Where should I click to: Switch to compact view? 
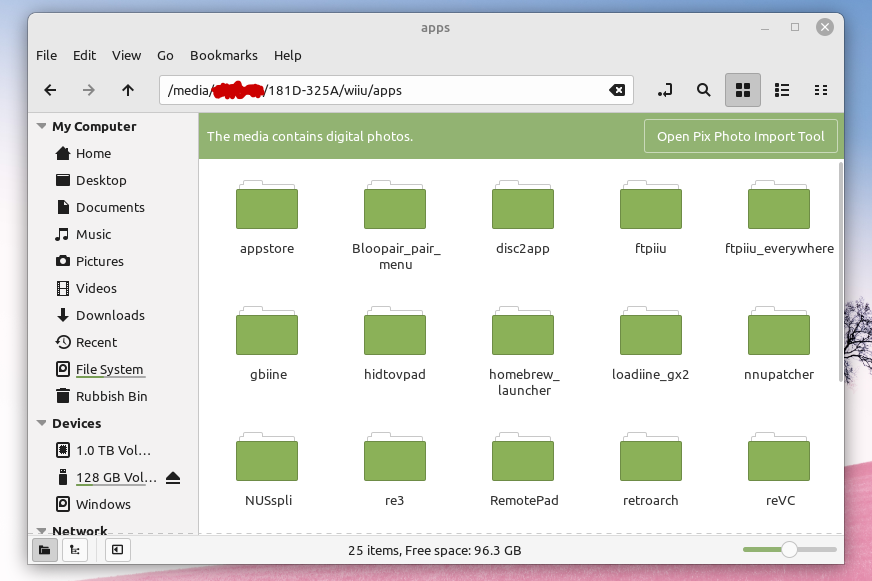point(821,90)
